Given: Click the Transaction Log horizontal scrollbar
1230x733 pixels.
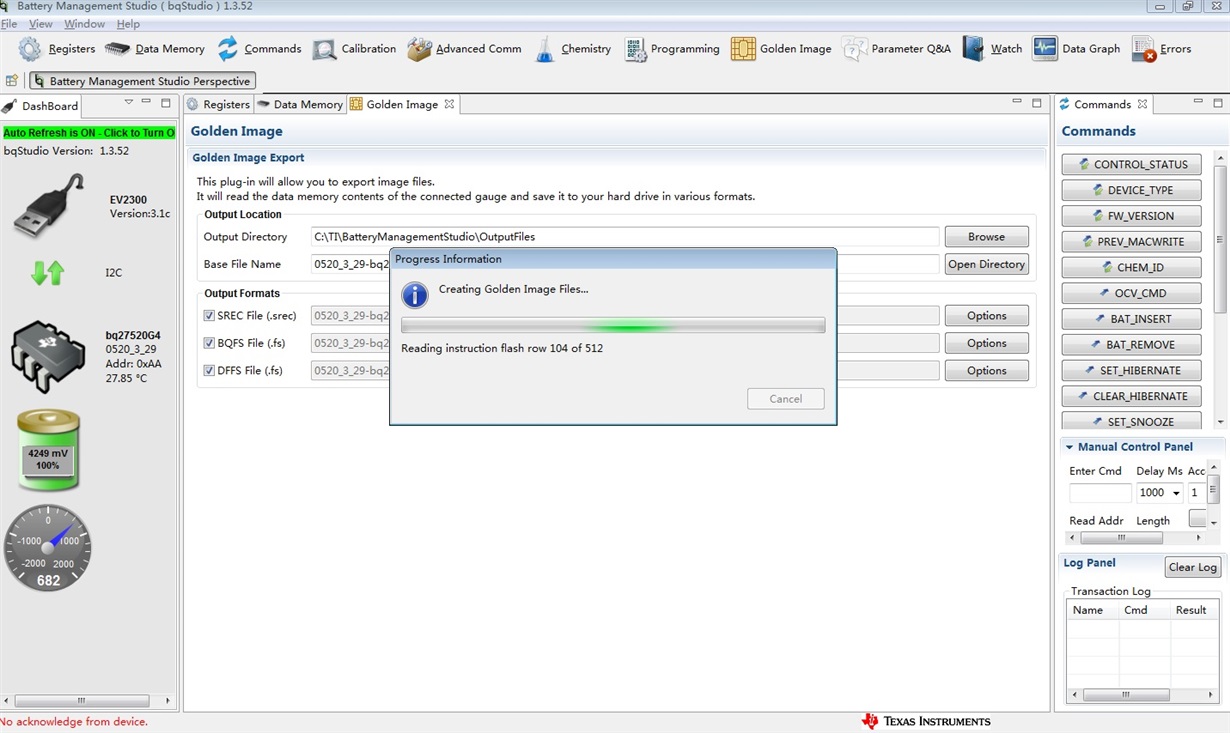Looking at the screenshot, I should tap(1128, 694).
